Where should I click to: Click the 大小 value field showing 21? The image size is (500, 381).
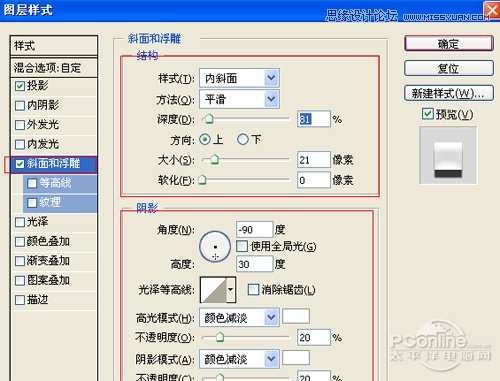tap(314, 160)
